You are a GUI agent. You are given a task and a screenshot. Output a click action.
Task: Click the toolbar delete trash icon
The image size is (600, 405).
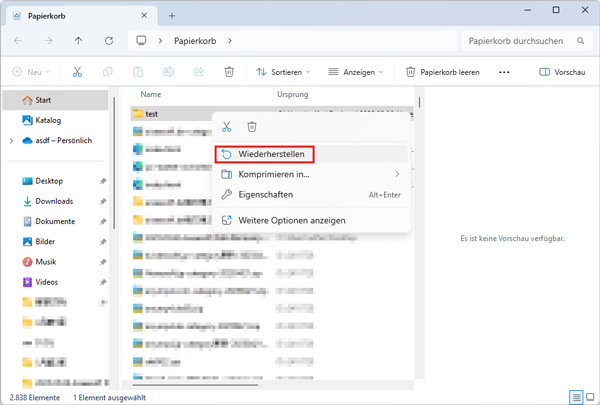click(x=229, y=72)
